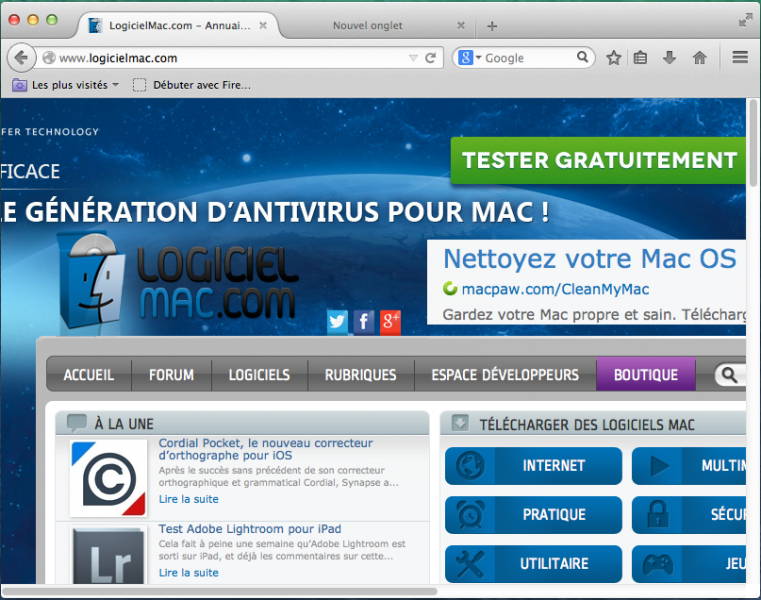Expand the URL history dropdown arrow
761x600 pixels.
[413, 58]
